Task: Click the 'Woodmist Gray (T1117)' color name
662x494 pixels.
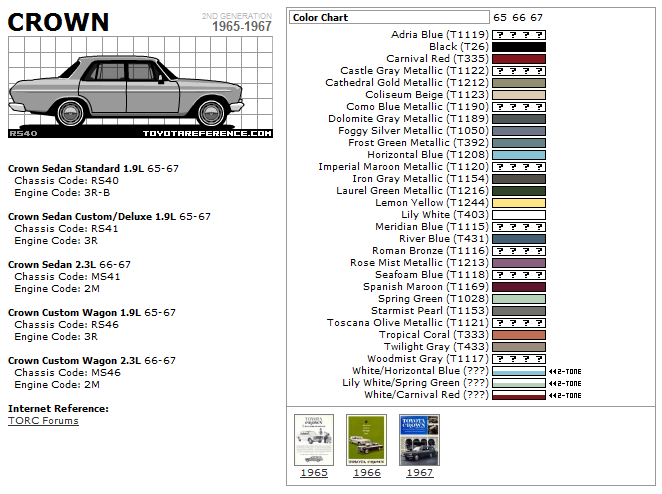Action: click(428, 359)
